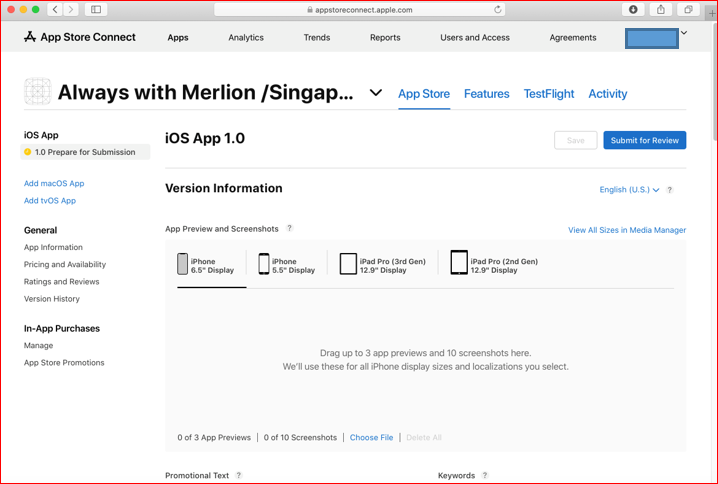Open new tab plus button

tap(712, 14)
